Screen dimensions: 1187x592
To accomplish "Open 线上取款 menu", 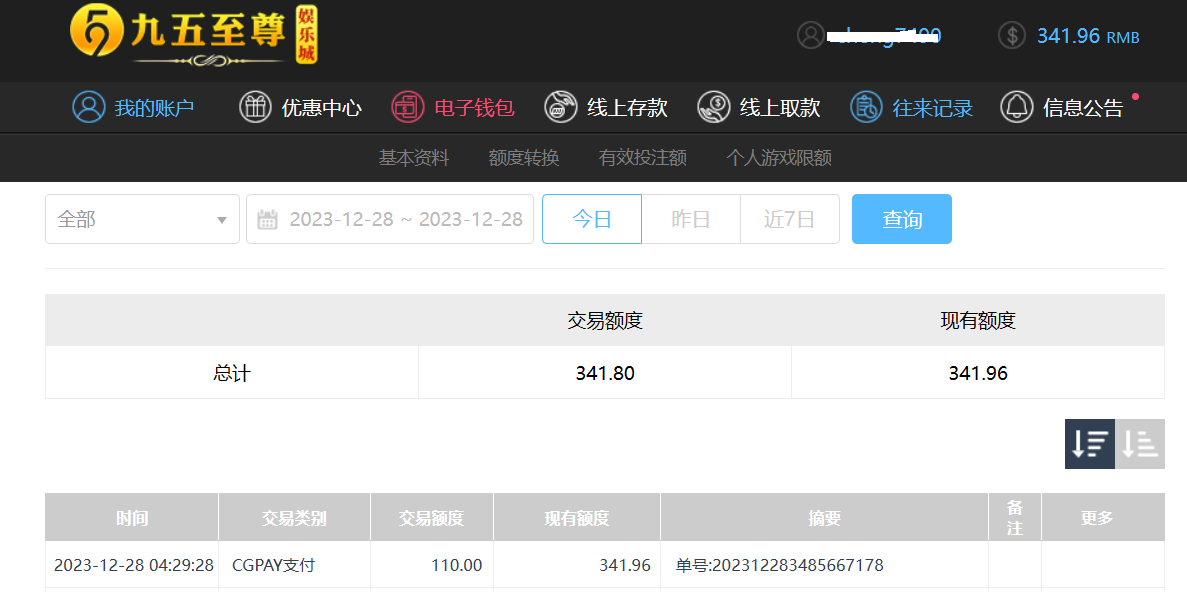I will click(780, 107).
